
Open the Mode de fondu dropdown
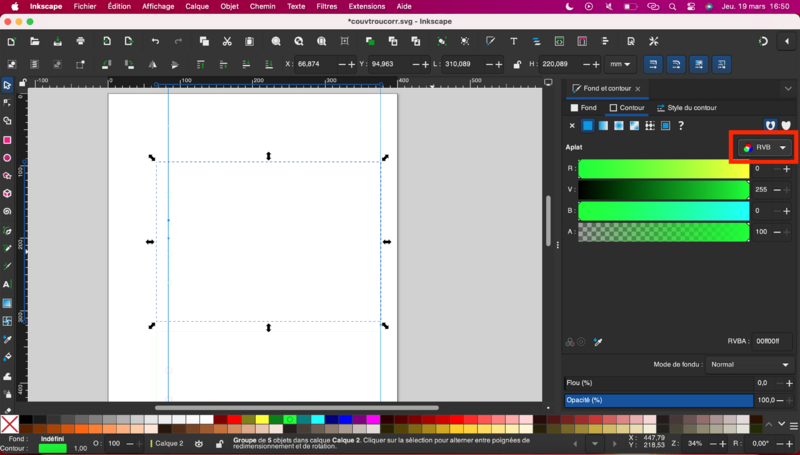tap(750, 365)
